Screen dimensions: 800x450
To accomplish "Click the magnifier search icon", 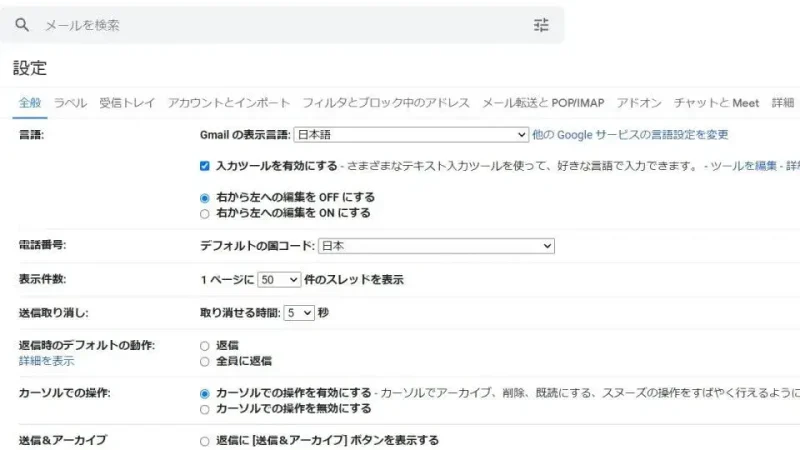I will tap(22, 25).
